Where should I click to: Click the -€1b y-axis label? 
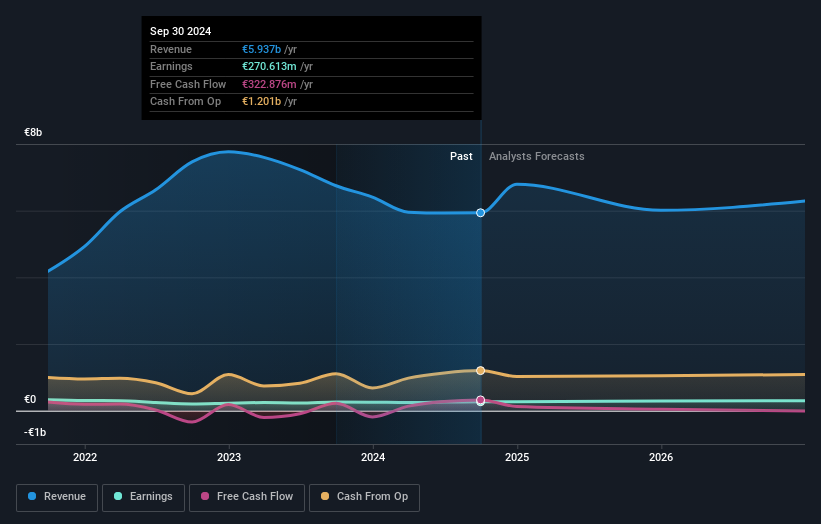(x=35, y=432)
